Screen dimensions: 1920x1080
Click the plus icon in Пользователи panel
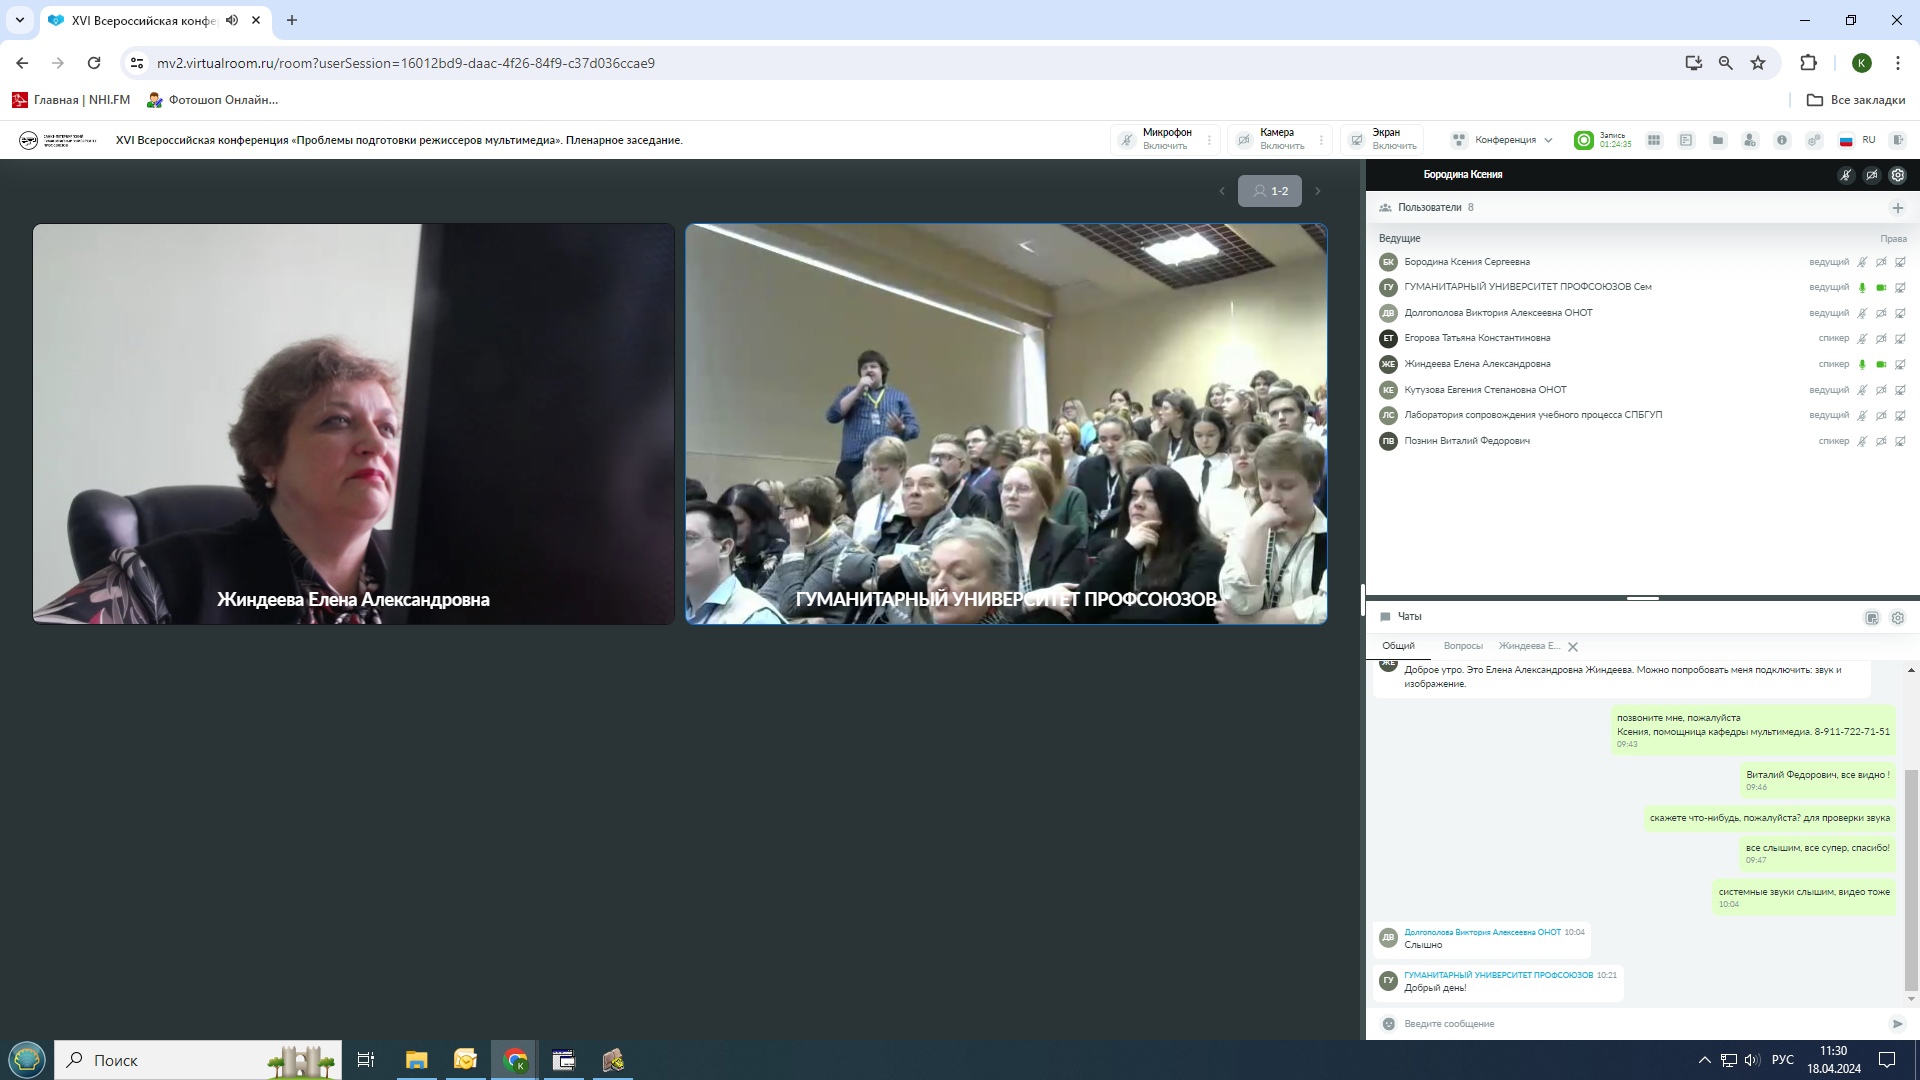click(x=1897, y=208)
